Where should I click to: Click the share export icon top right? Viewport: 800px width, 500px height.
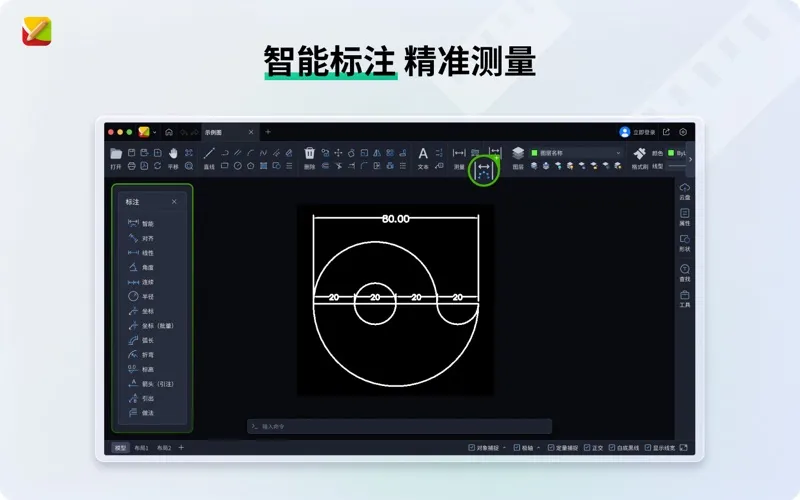[666, 132]
